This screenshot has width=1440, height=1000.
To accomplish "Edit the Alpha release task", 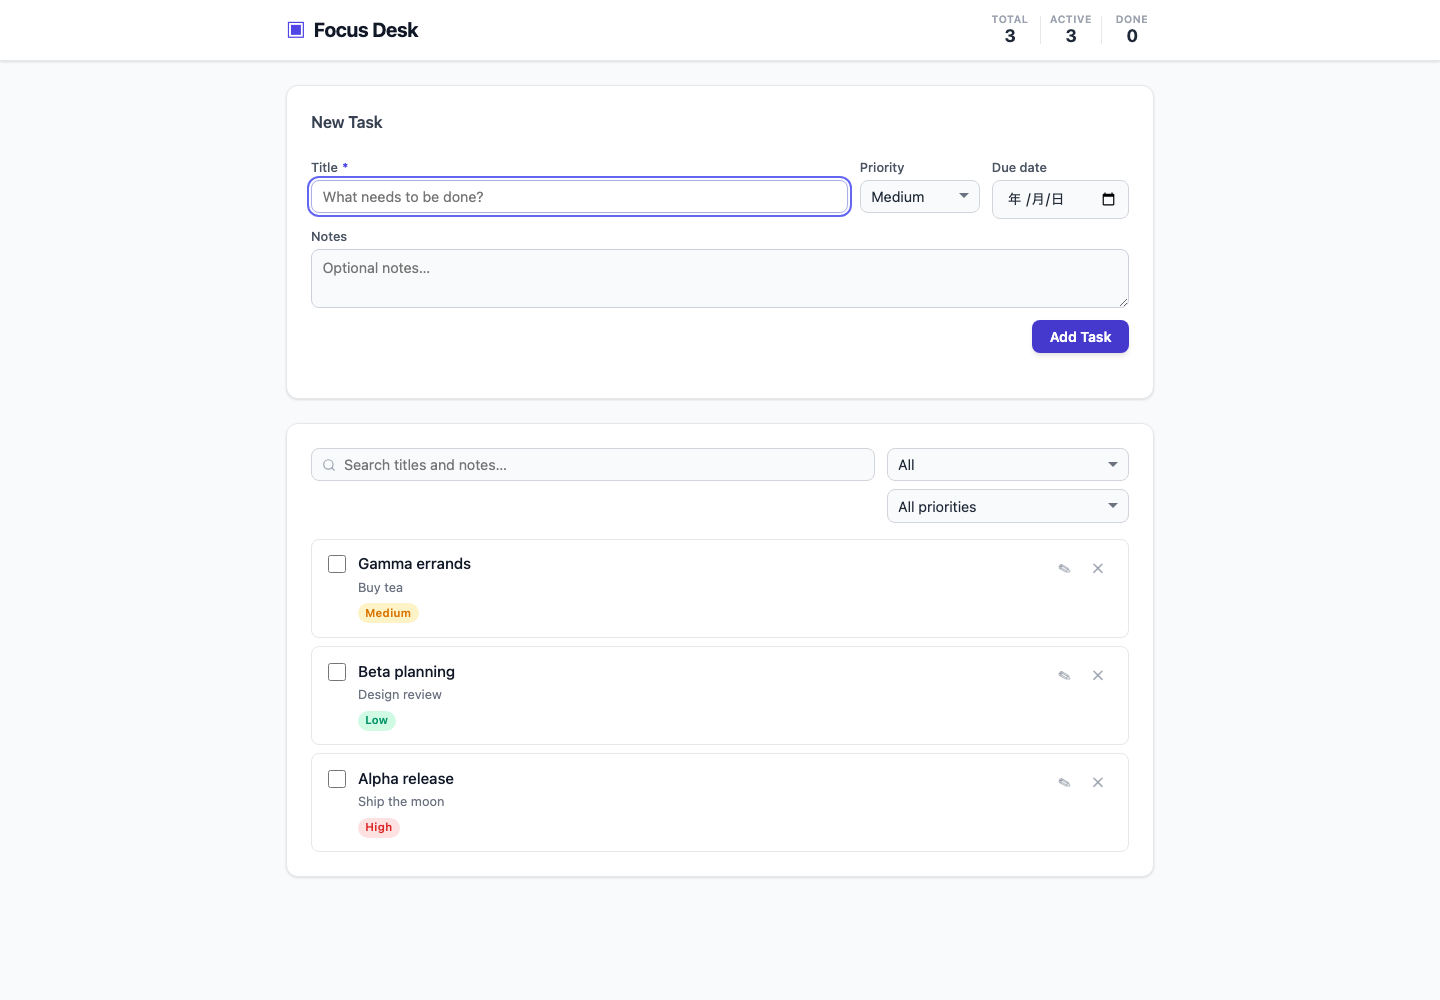I will (x=1064, y=782).
